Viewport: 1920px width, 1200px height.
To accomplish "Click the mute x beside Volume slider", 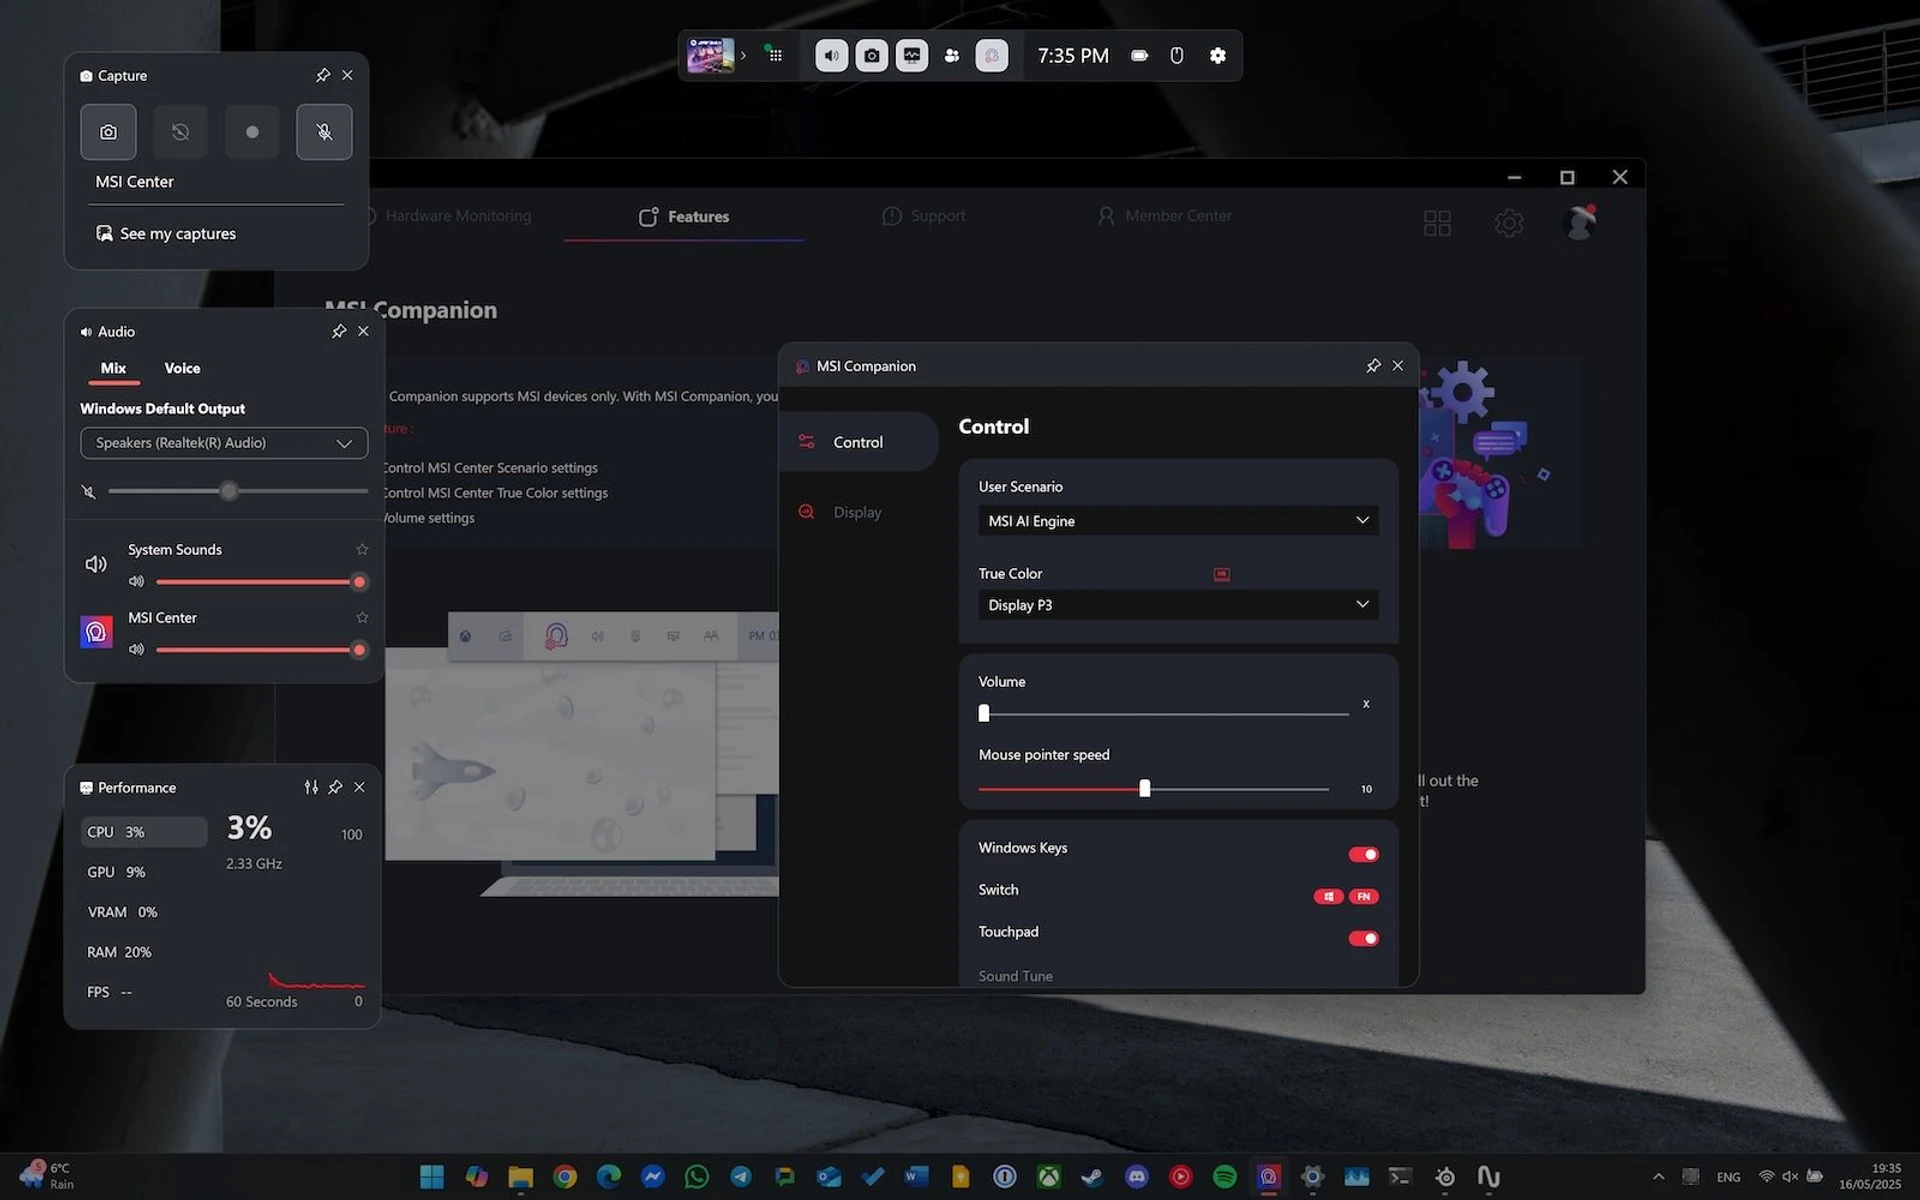I will [x=1366, y=704].
